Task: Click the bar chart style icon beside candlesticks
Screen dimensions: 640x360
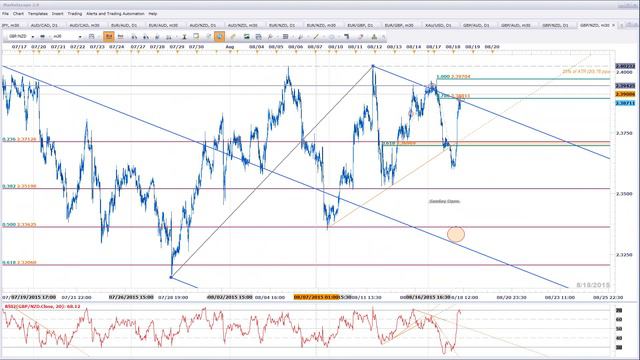Action: tap(120, 37)
